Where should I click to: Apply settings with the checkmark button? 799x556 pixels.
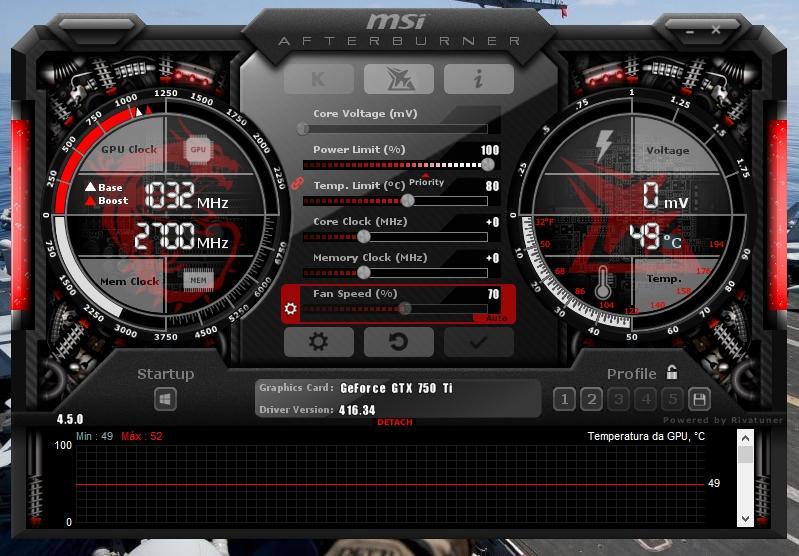point(478,341)
